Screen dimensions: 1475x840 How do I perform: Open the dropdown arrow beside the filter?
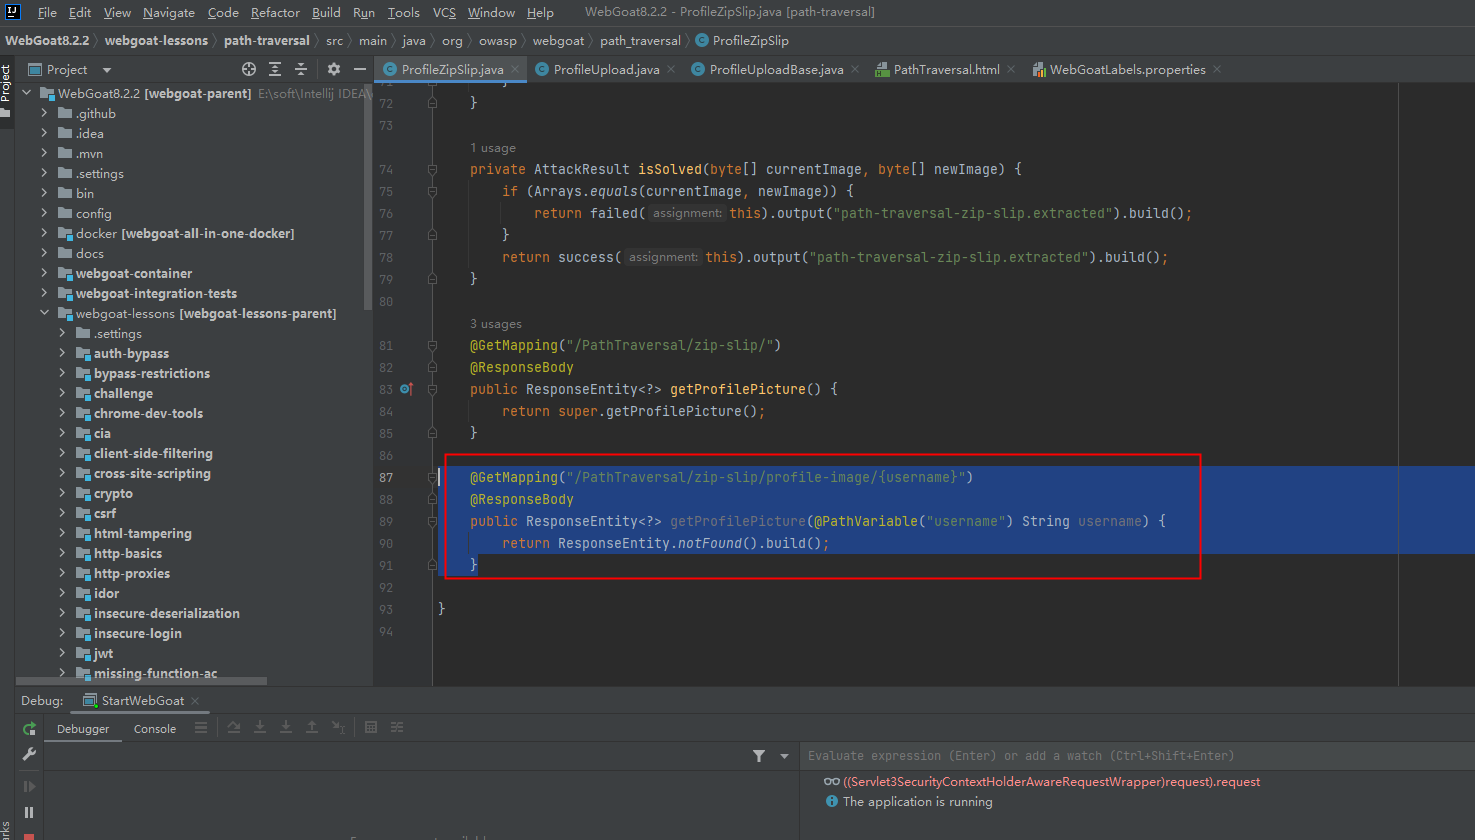[x=784, y=756]
